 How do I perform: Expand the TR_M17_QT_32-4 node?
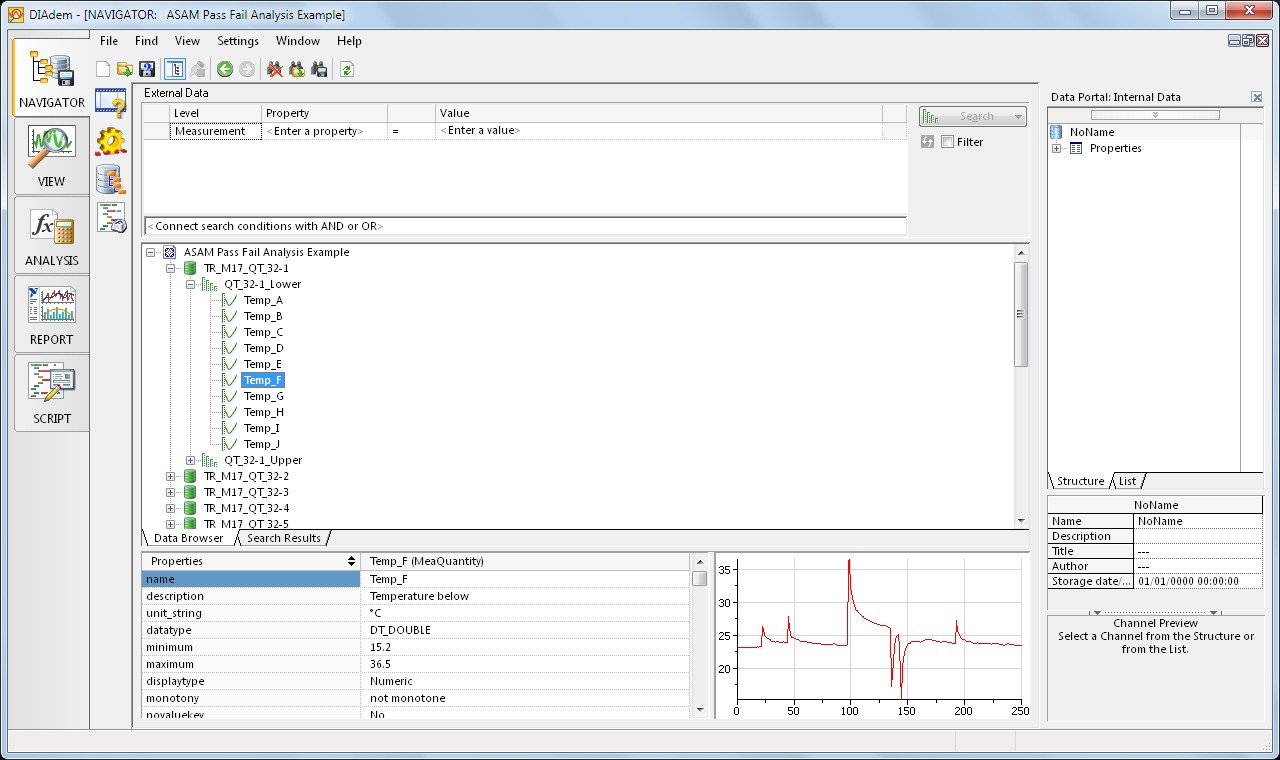point(170,508)
